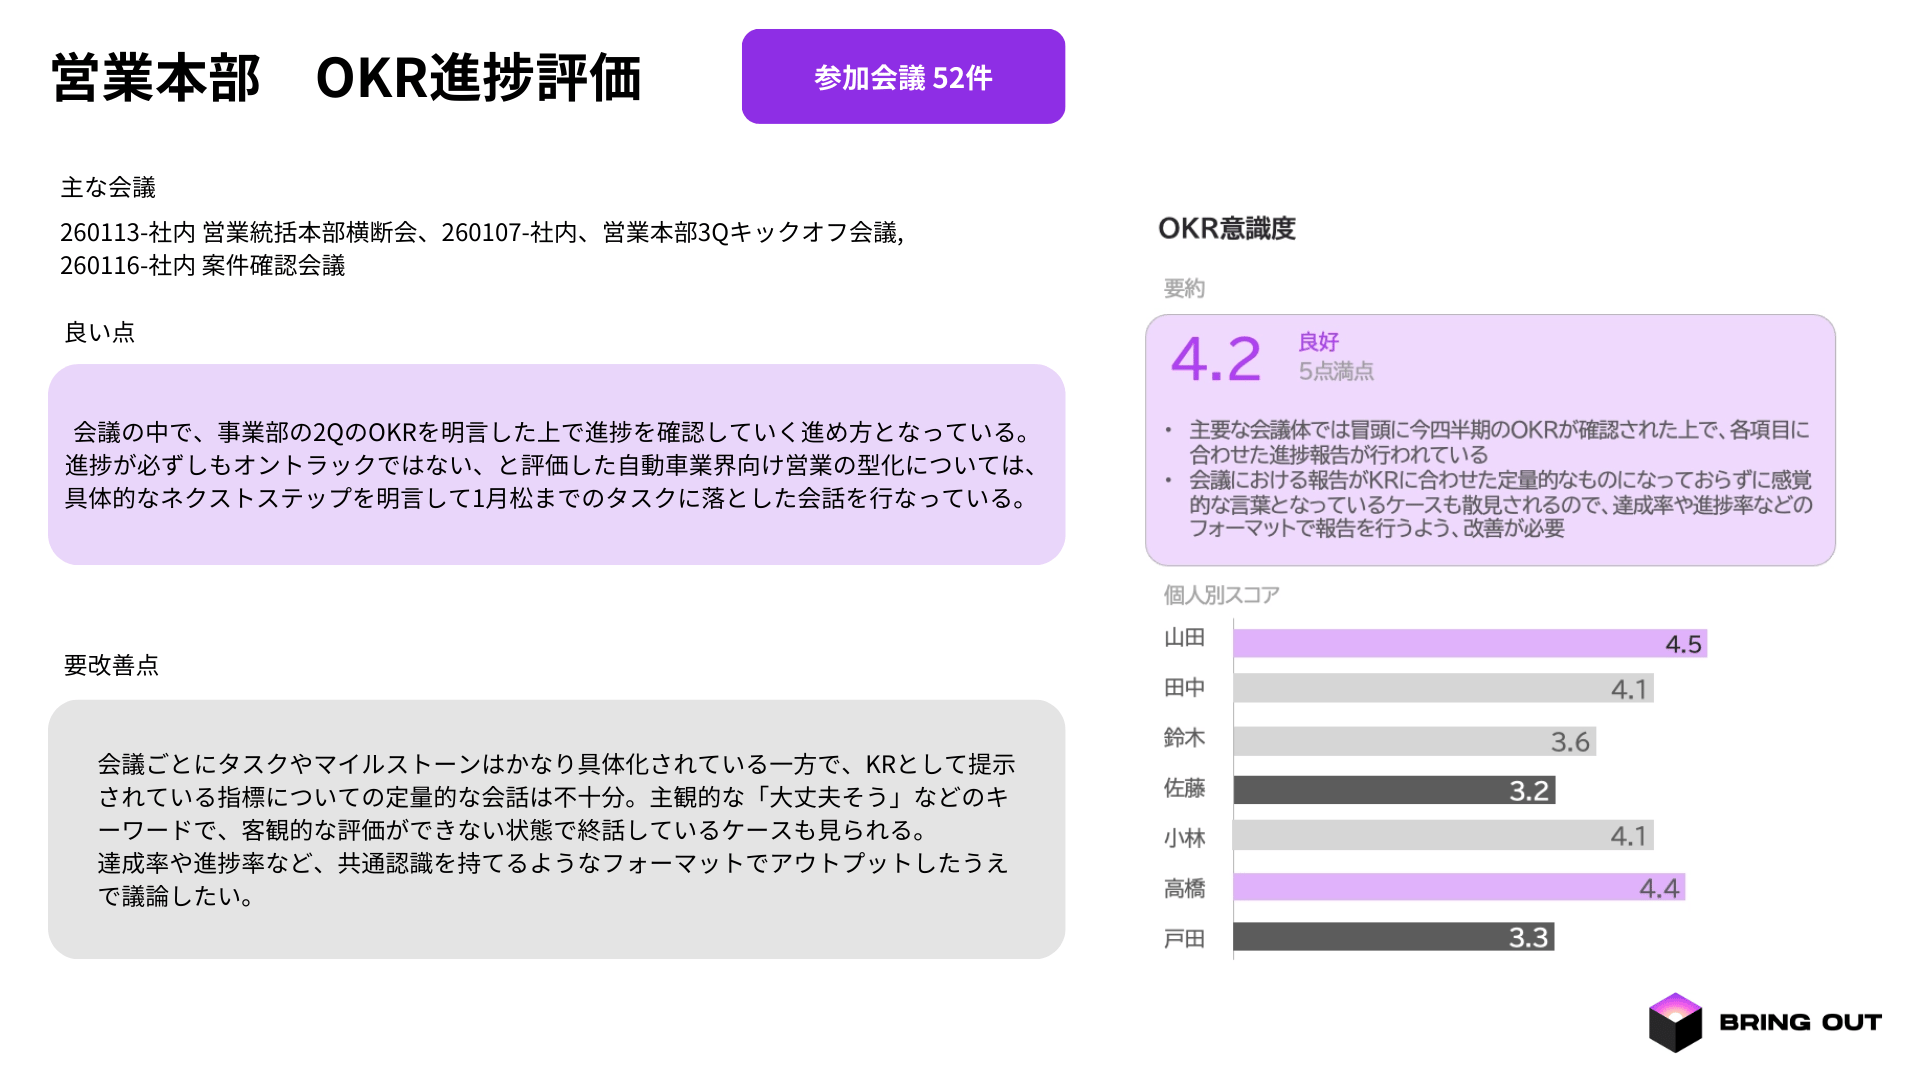1920x1080 pixels.
Task: Select the dark 戸田 3.3 bar
Action: click(1393, 937)
